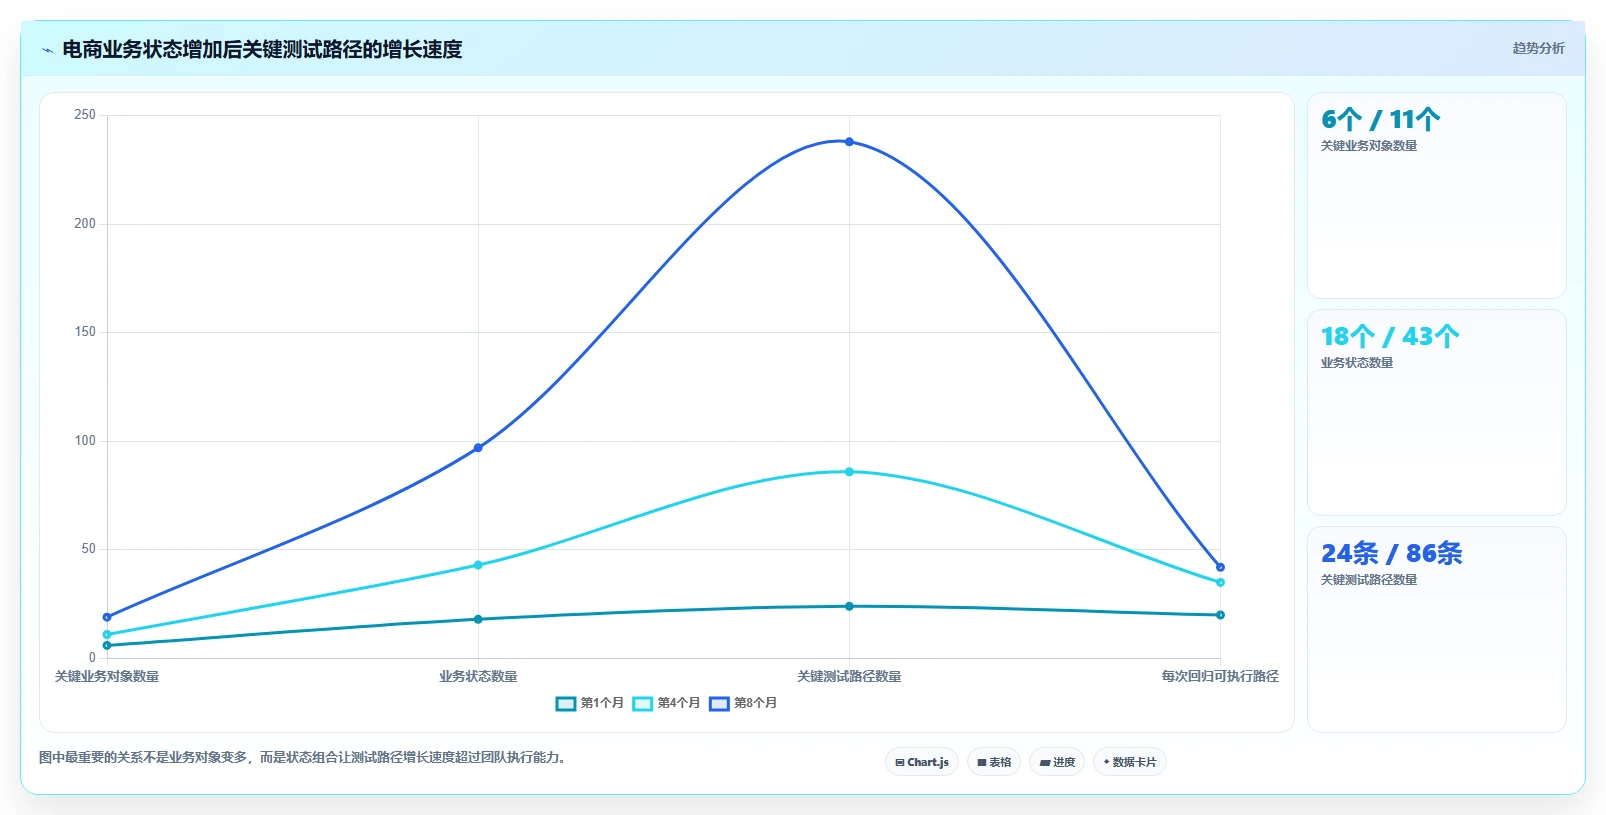Select the 第4个月 point at 关键测试路径数量
This screenshot has width=1606, height=815.
pyautogui.click(x=849, y=472)
